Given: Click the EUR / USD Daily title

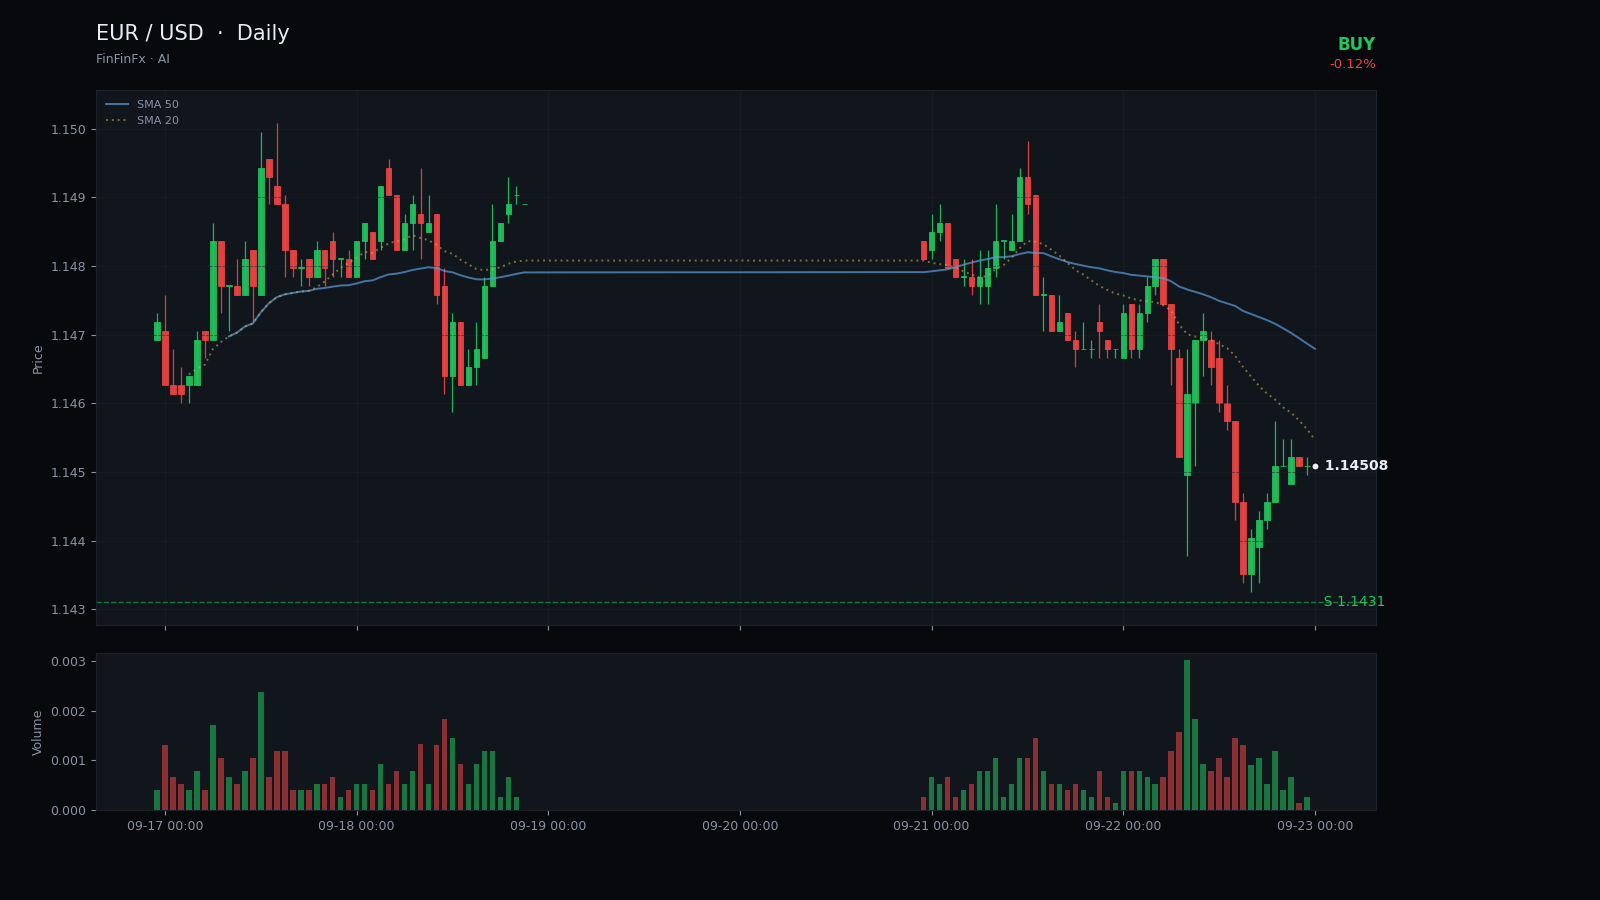Looking at the screenshot, I should (x=192, y=34).
